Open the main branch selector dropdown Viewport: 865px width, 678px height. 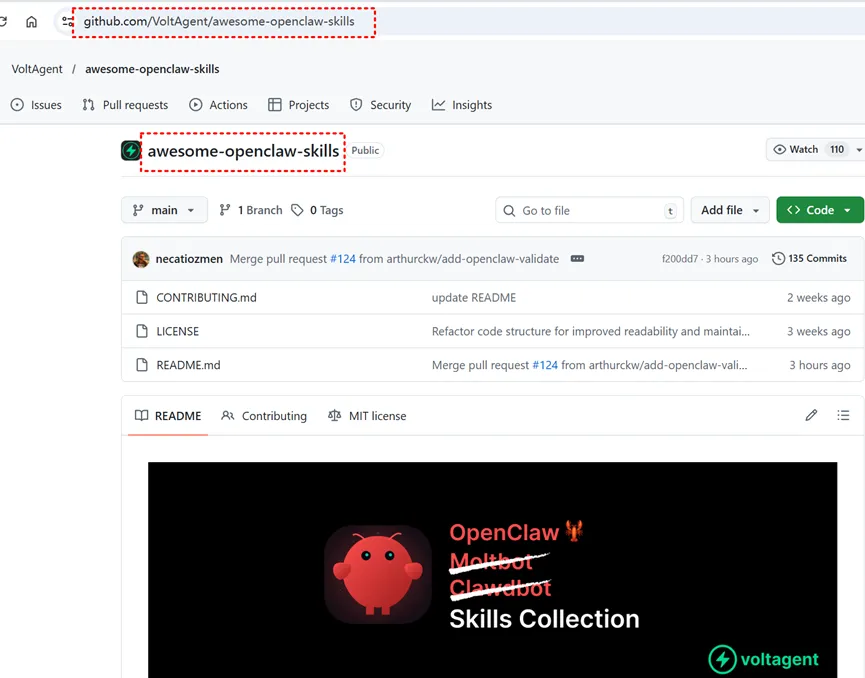[x=164, y=210]
